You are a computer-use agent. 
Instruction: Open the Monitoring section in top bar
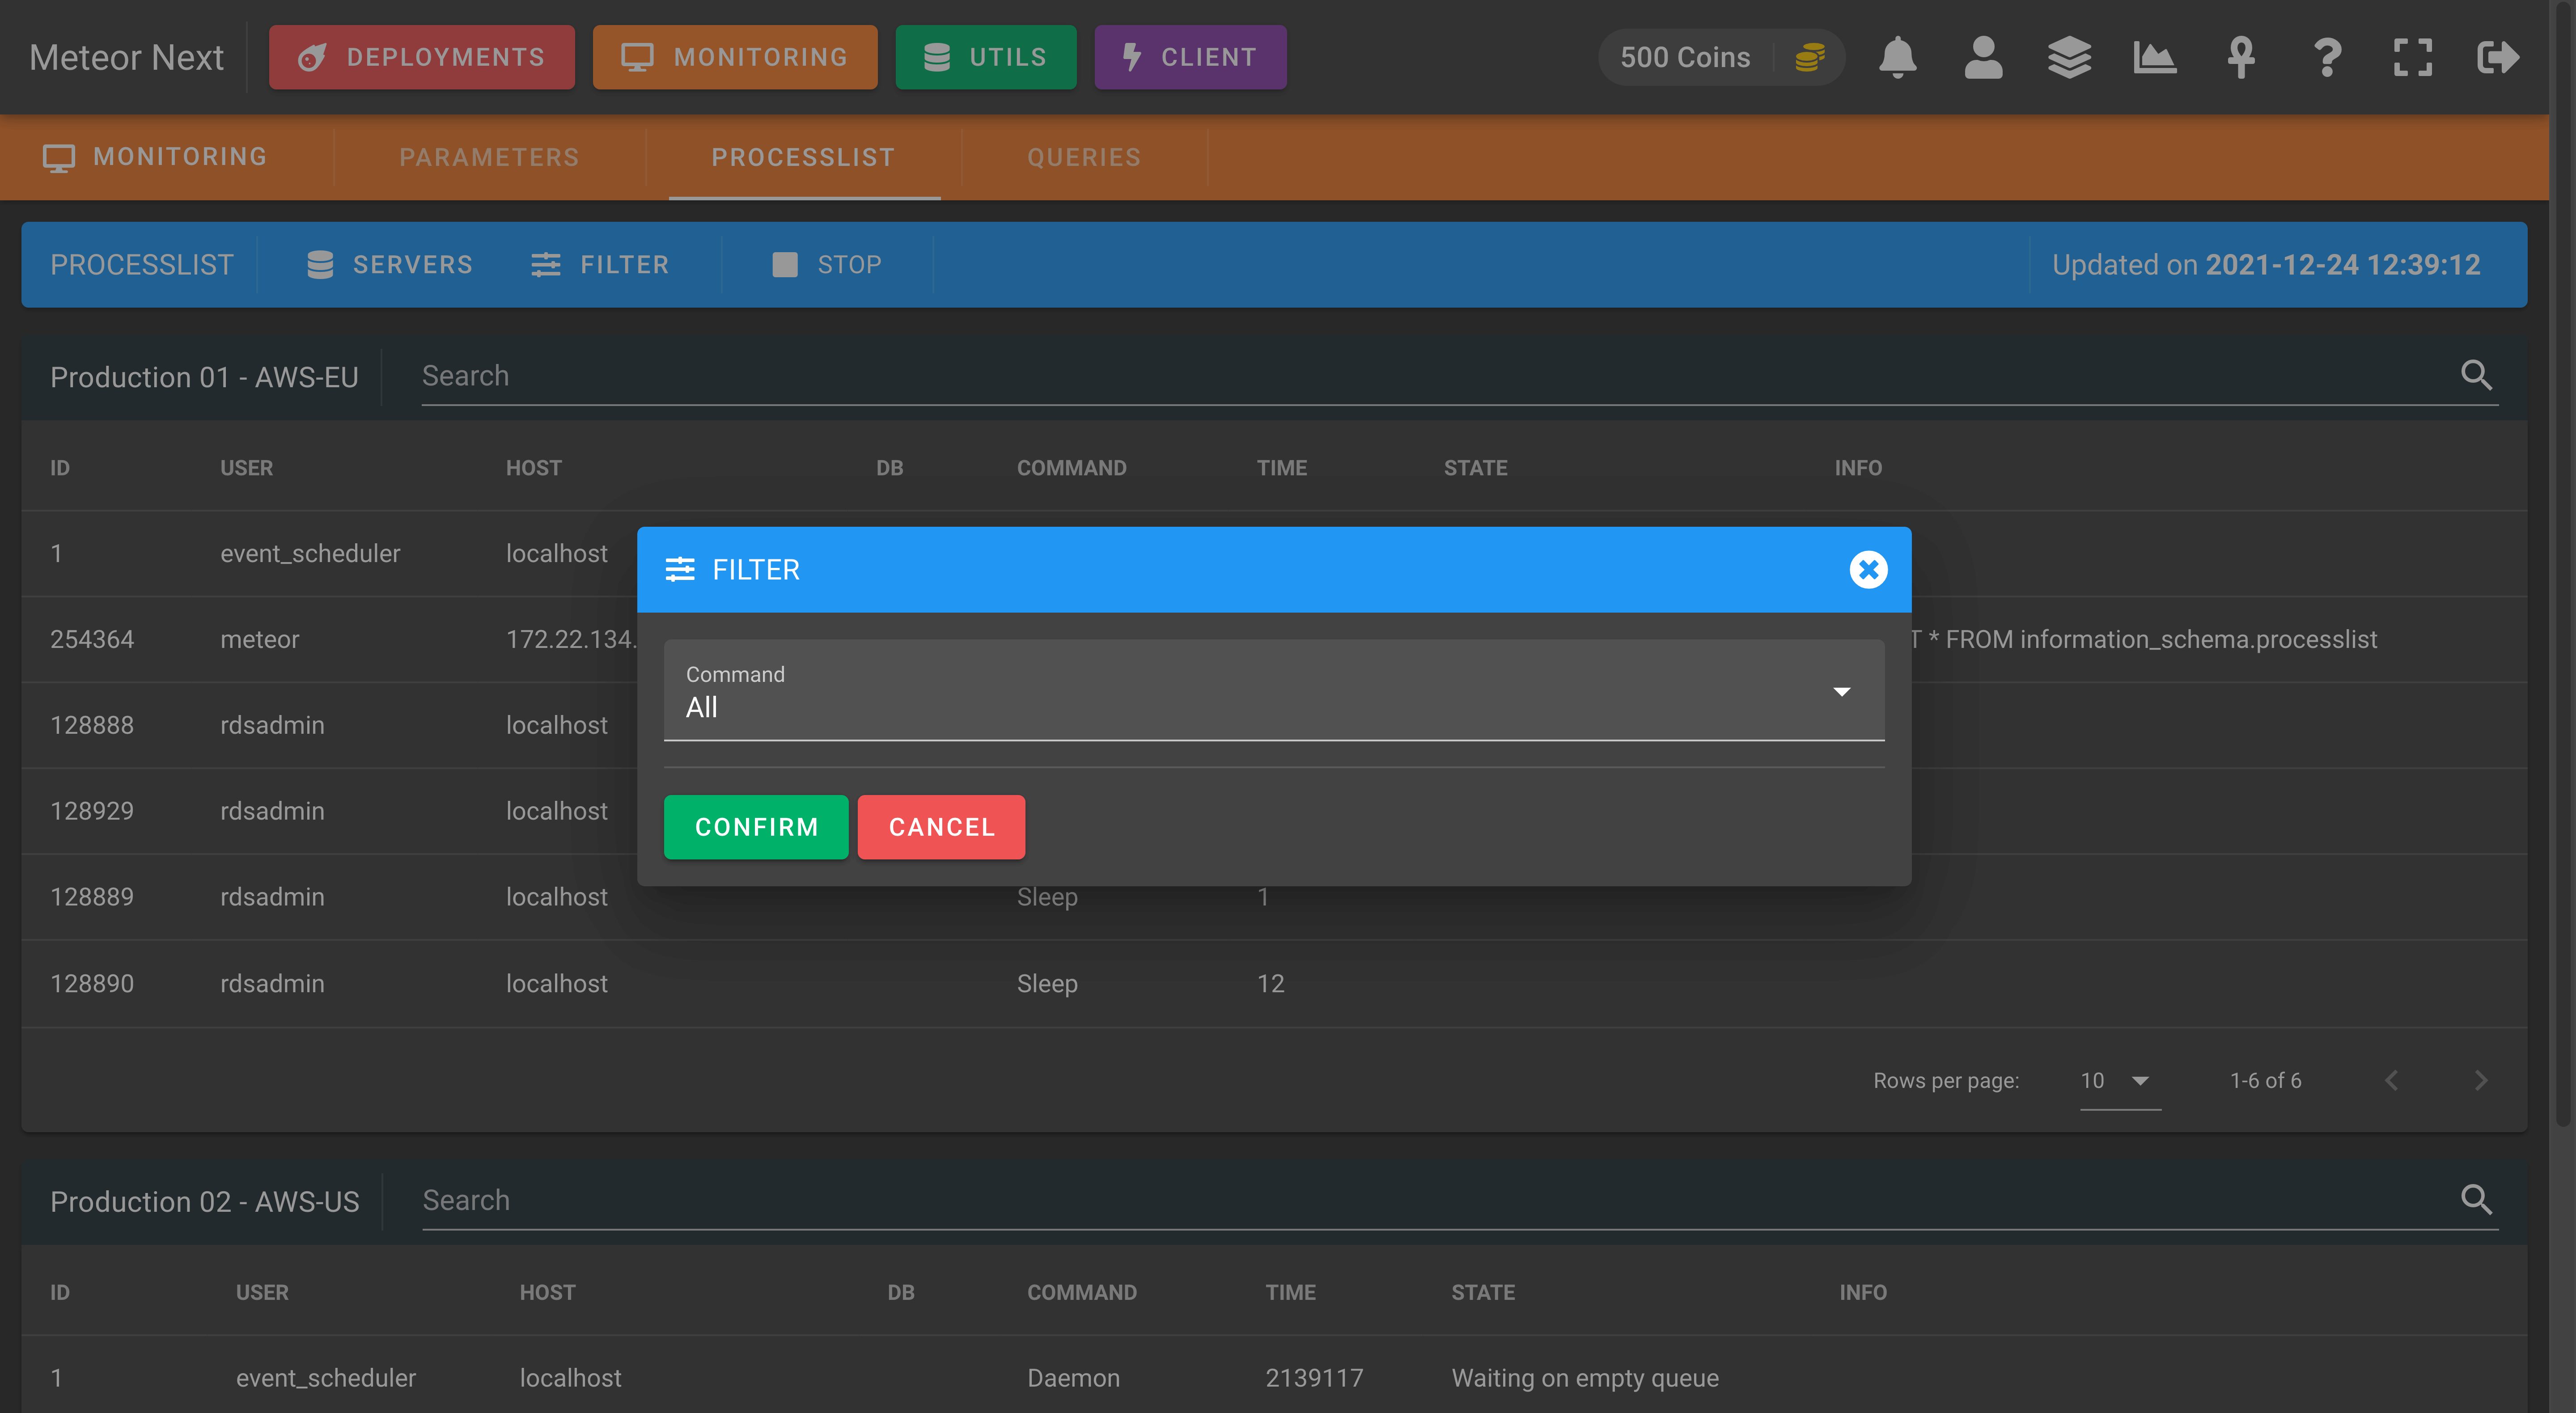(x=735, y=57)
